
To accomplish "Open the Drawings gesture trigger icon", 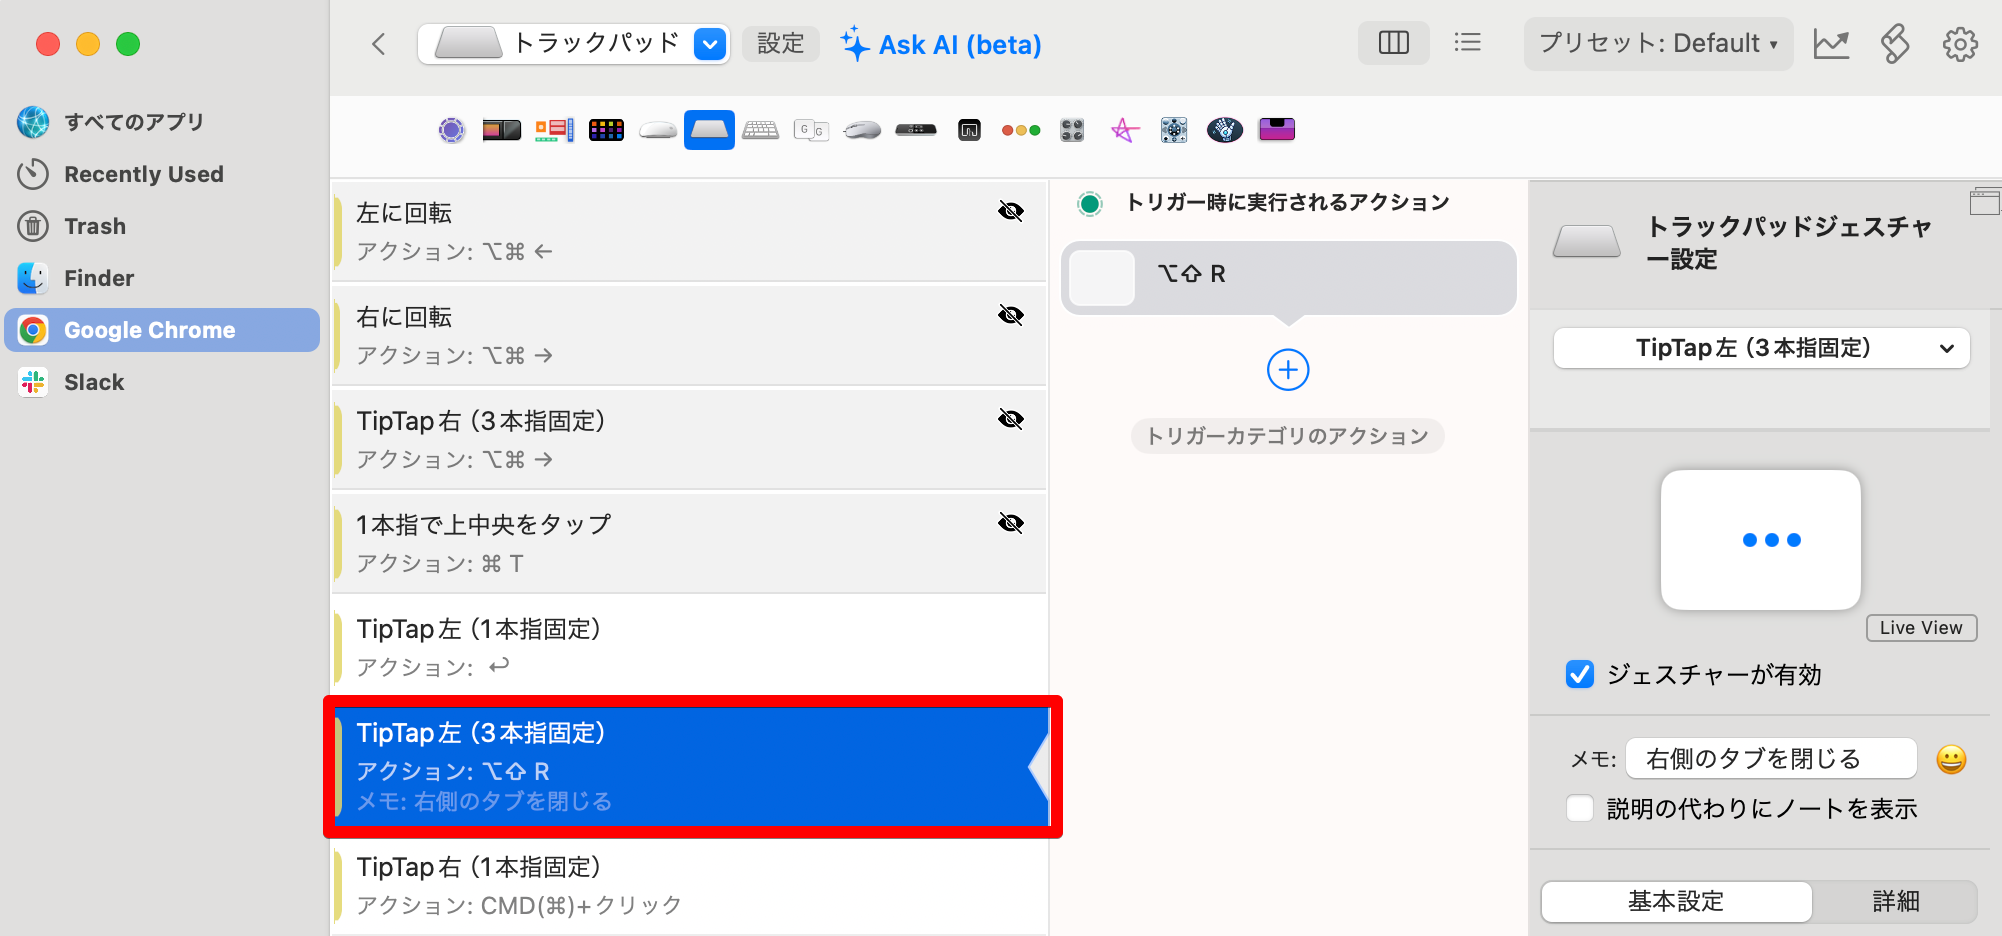I will [1124, 130].
